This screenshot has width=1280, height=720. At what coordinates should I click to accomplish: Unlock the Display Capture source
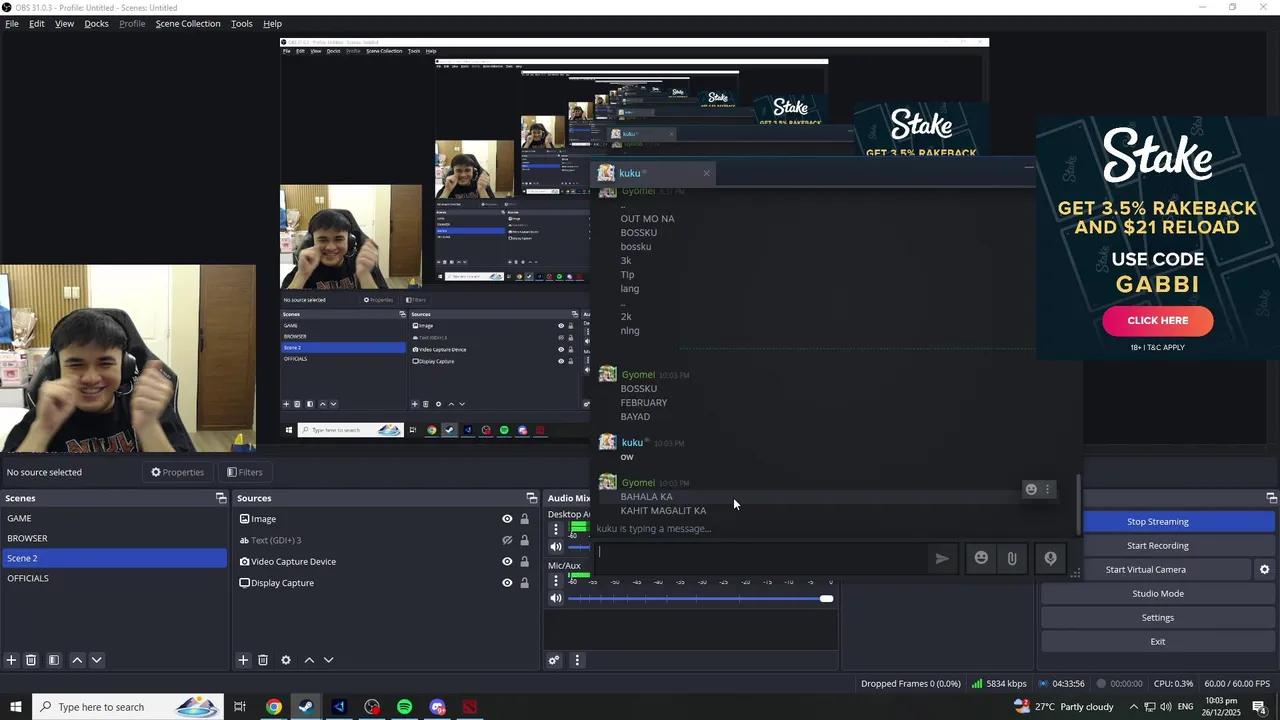[x=524, y=583]
